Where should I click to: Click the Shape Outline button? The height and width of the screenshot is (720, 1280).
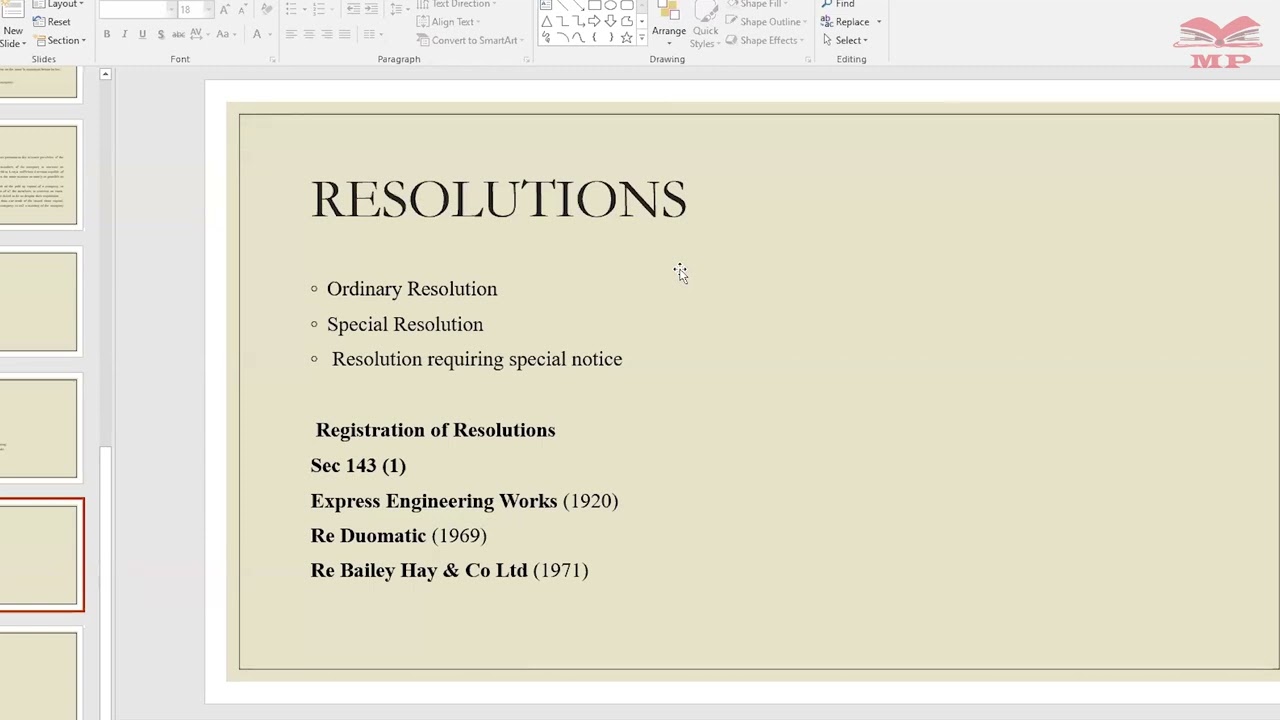pos(768,22)
